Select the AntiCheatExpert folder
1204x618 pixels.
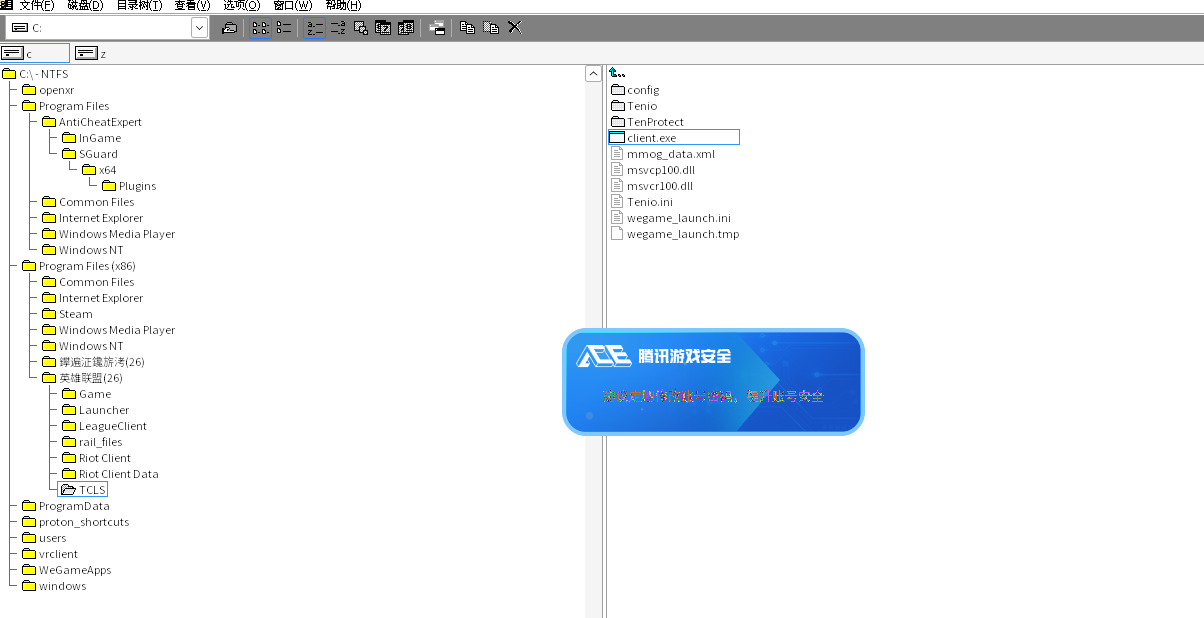[92, 122]
